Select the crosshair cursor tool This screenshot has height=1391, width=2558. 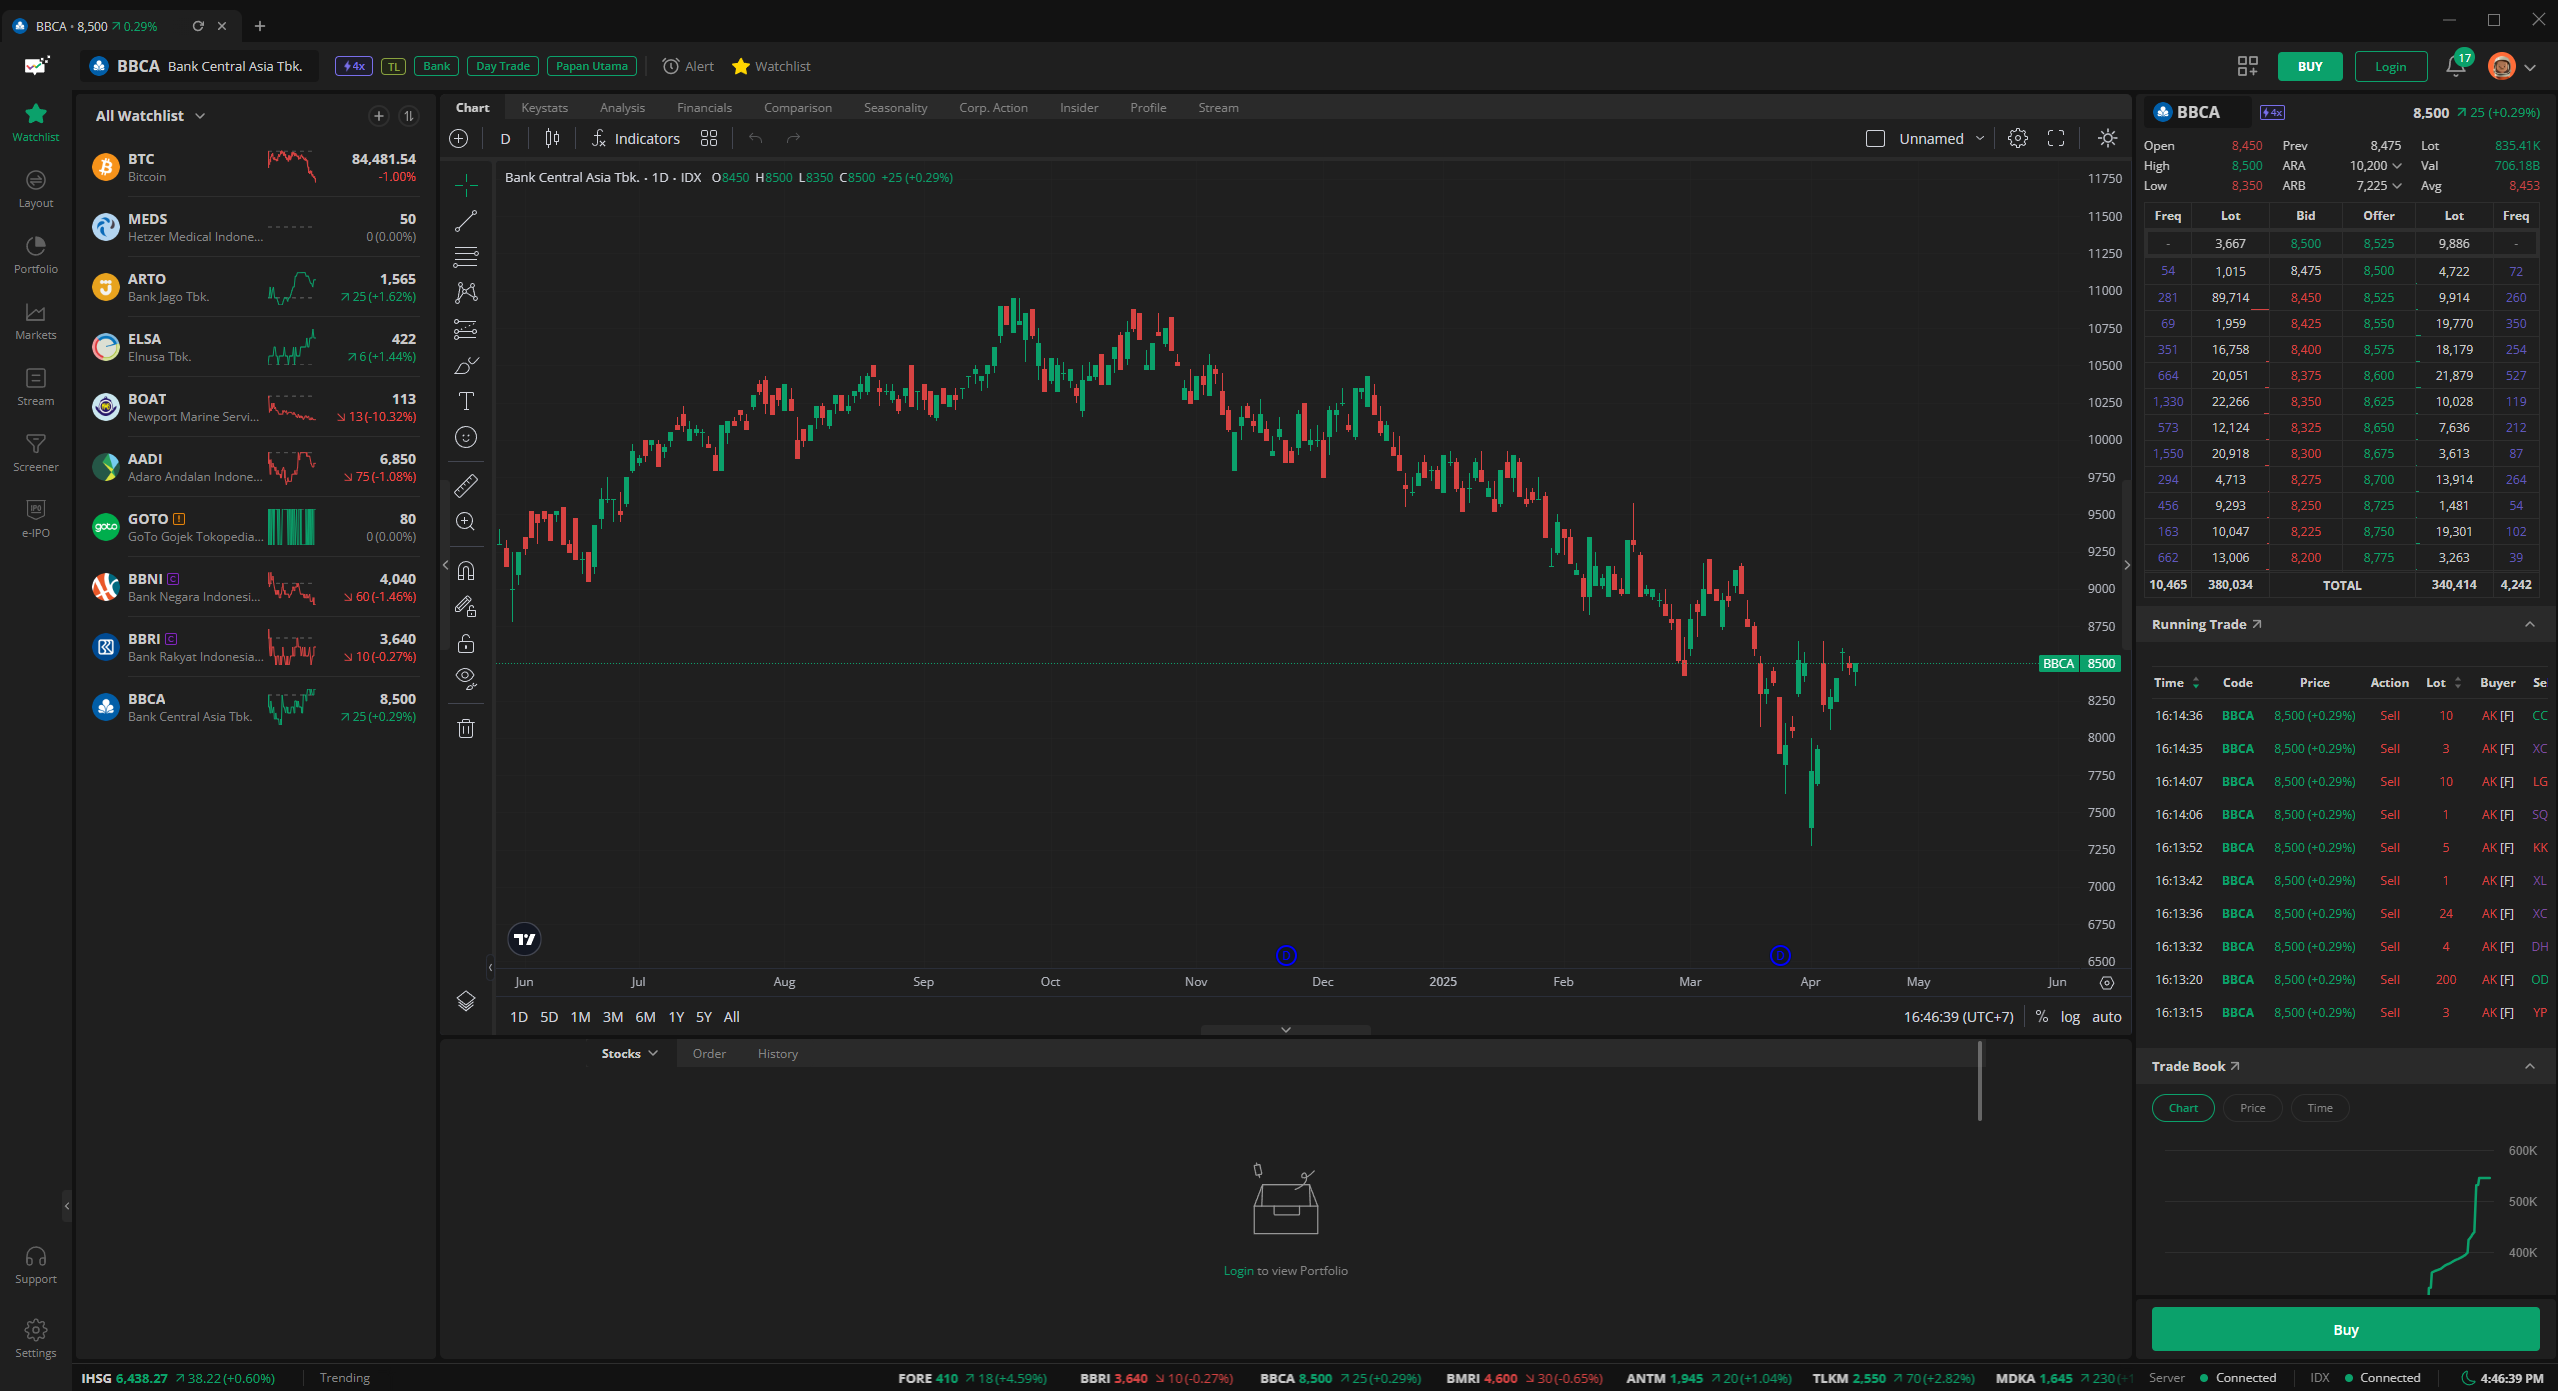tap(466, 185)
